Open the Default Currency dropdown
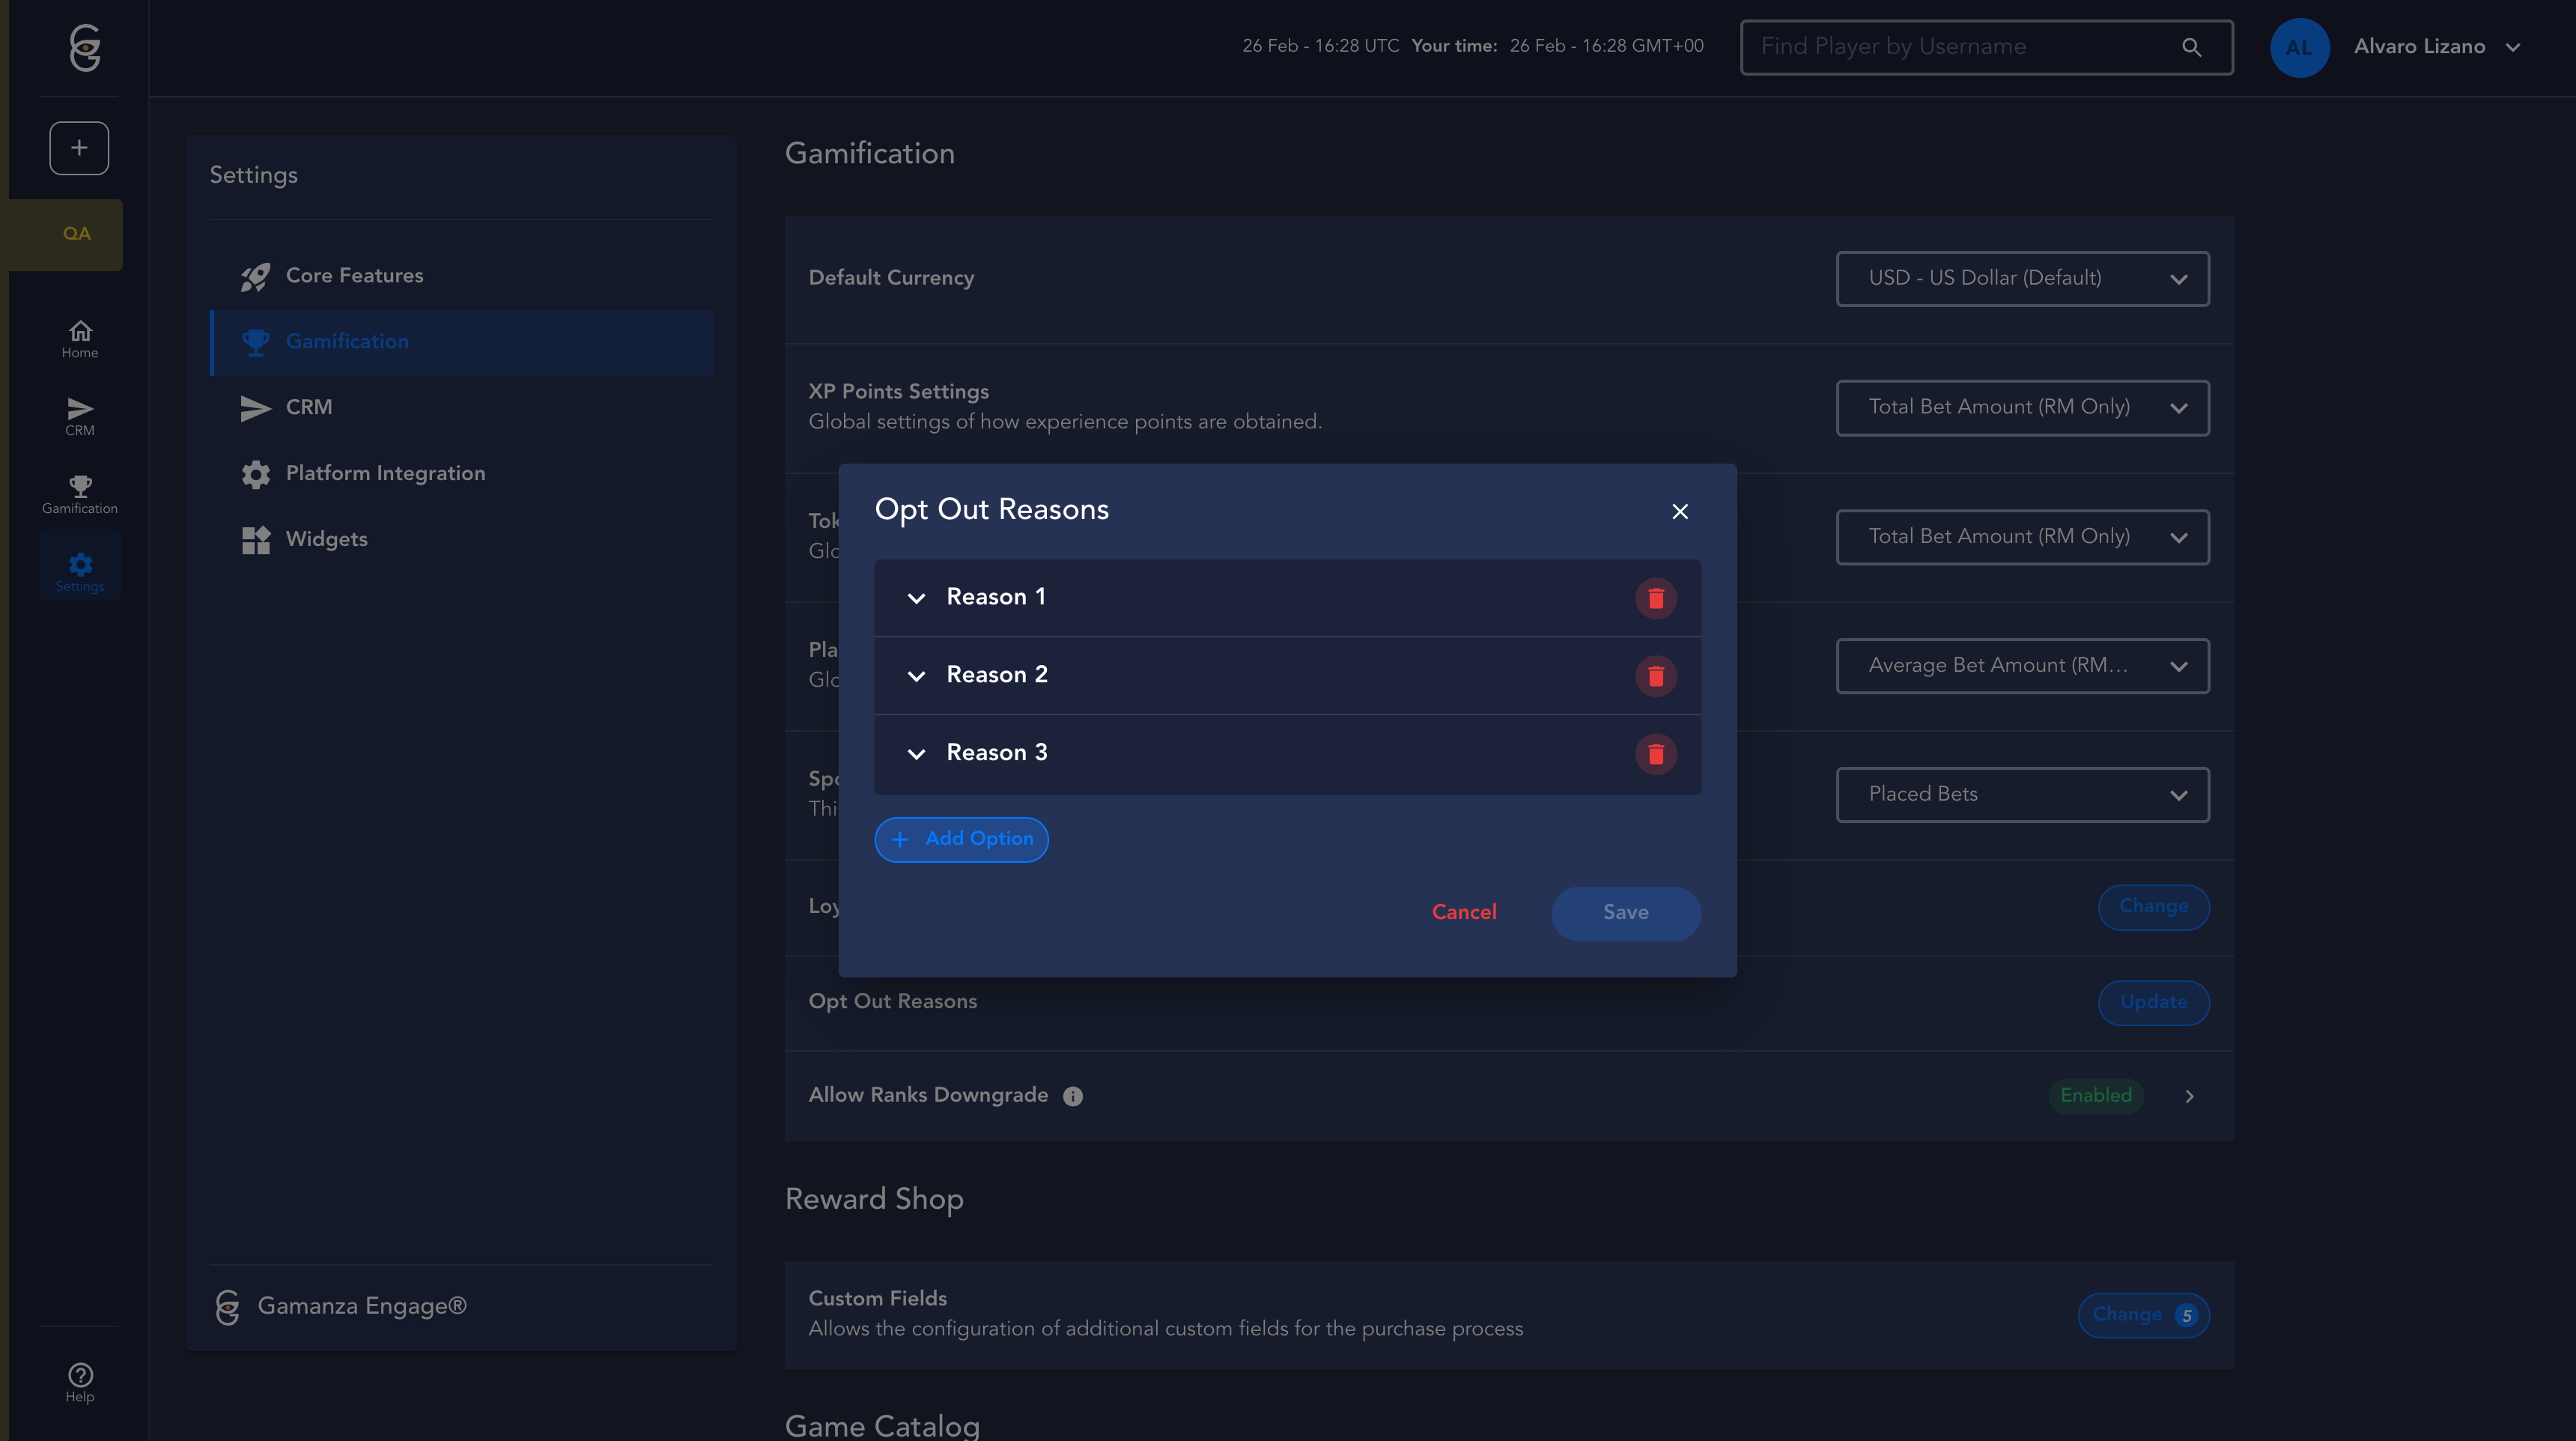2576x1441 pixels. (x=2022, y=279)
